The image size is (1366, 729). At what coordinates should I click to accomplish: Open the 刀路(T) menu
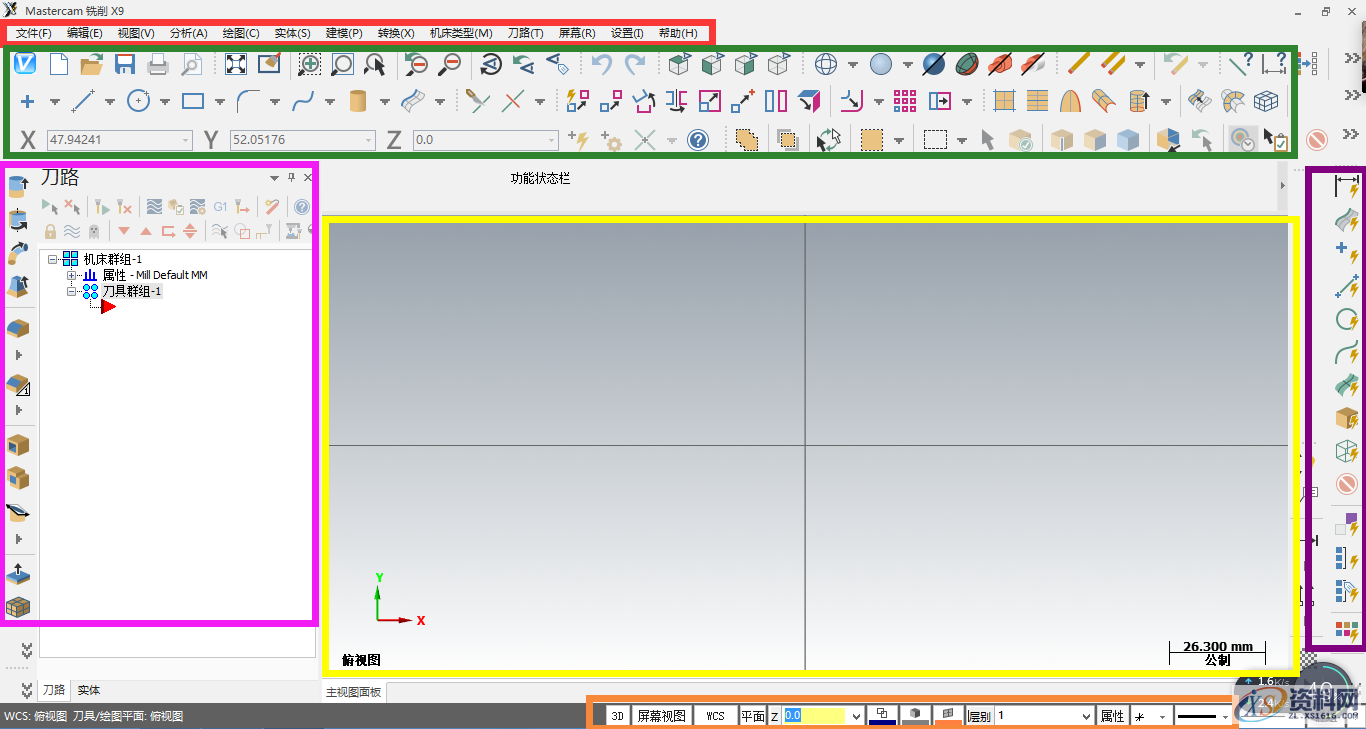525,33
